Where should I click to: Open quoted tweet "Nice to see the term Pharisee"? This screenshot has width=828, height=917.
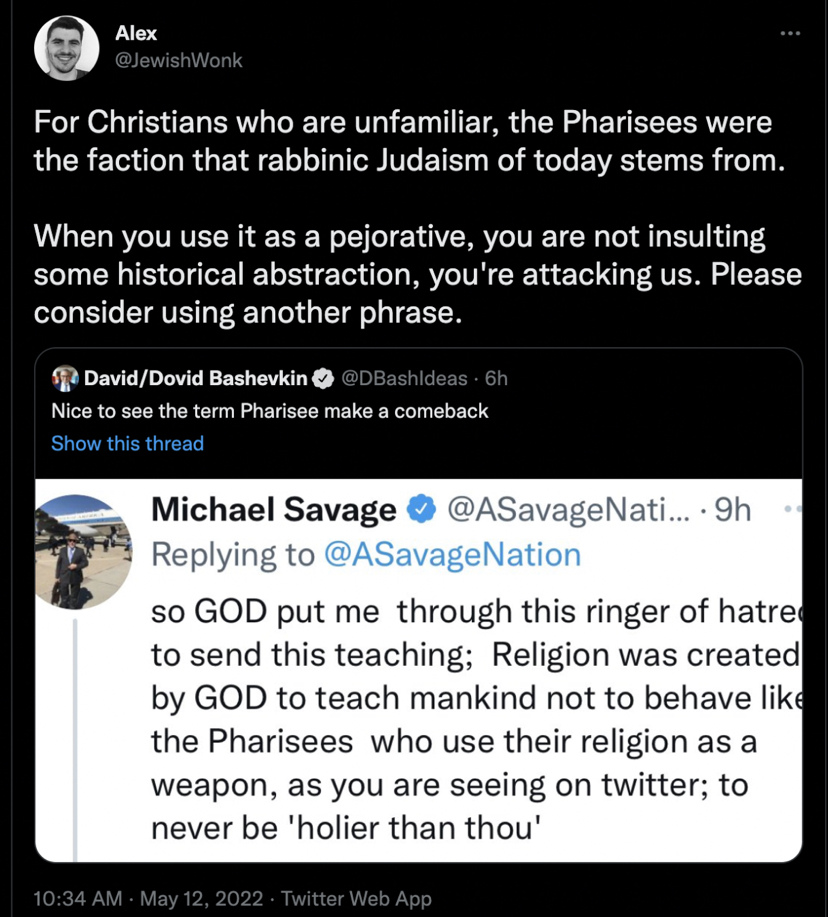pyautogui.click(x=270, y=411)
